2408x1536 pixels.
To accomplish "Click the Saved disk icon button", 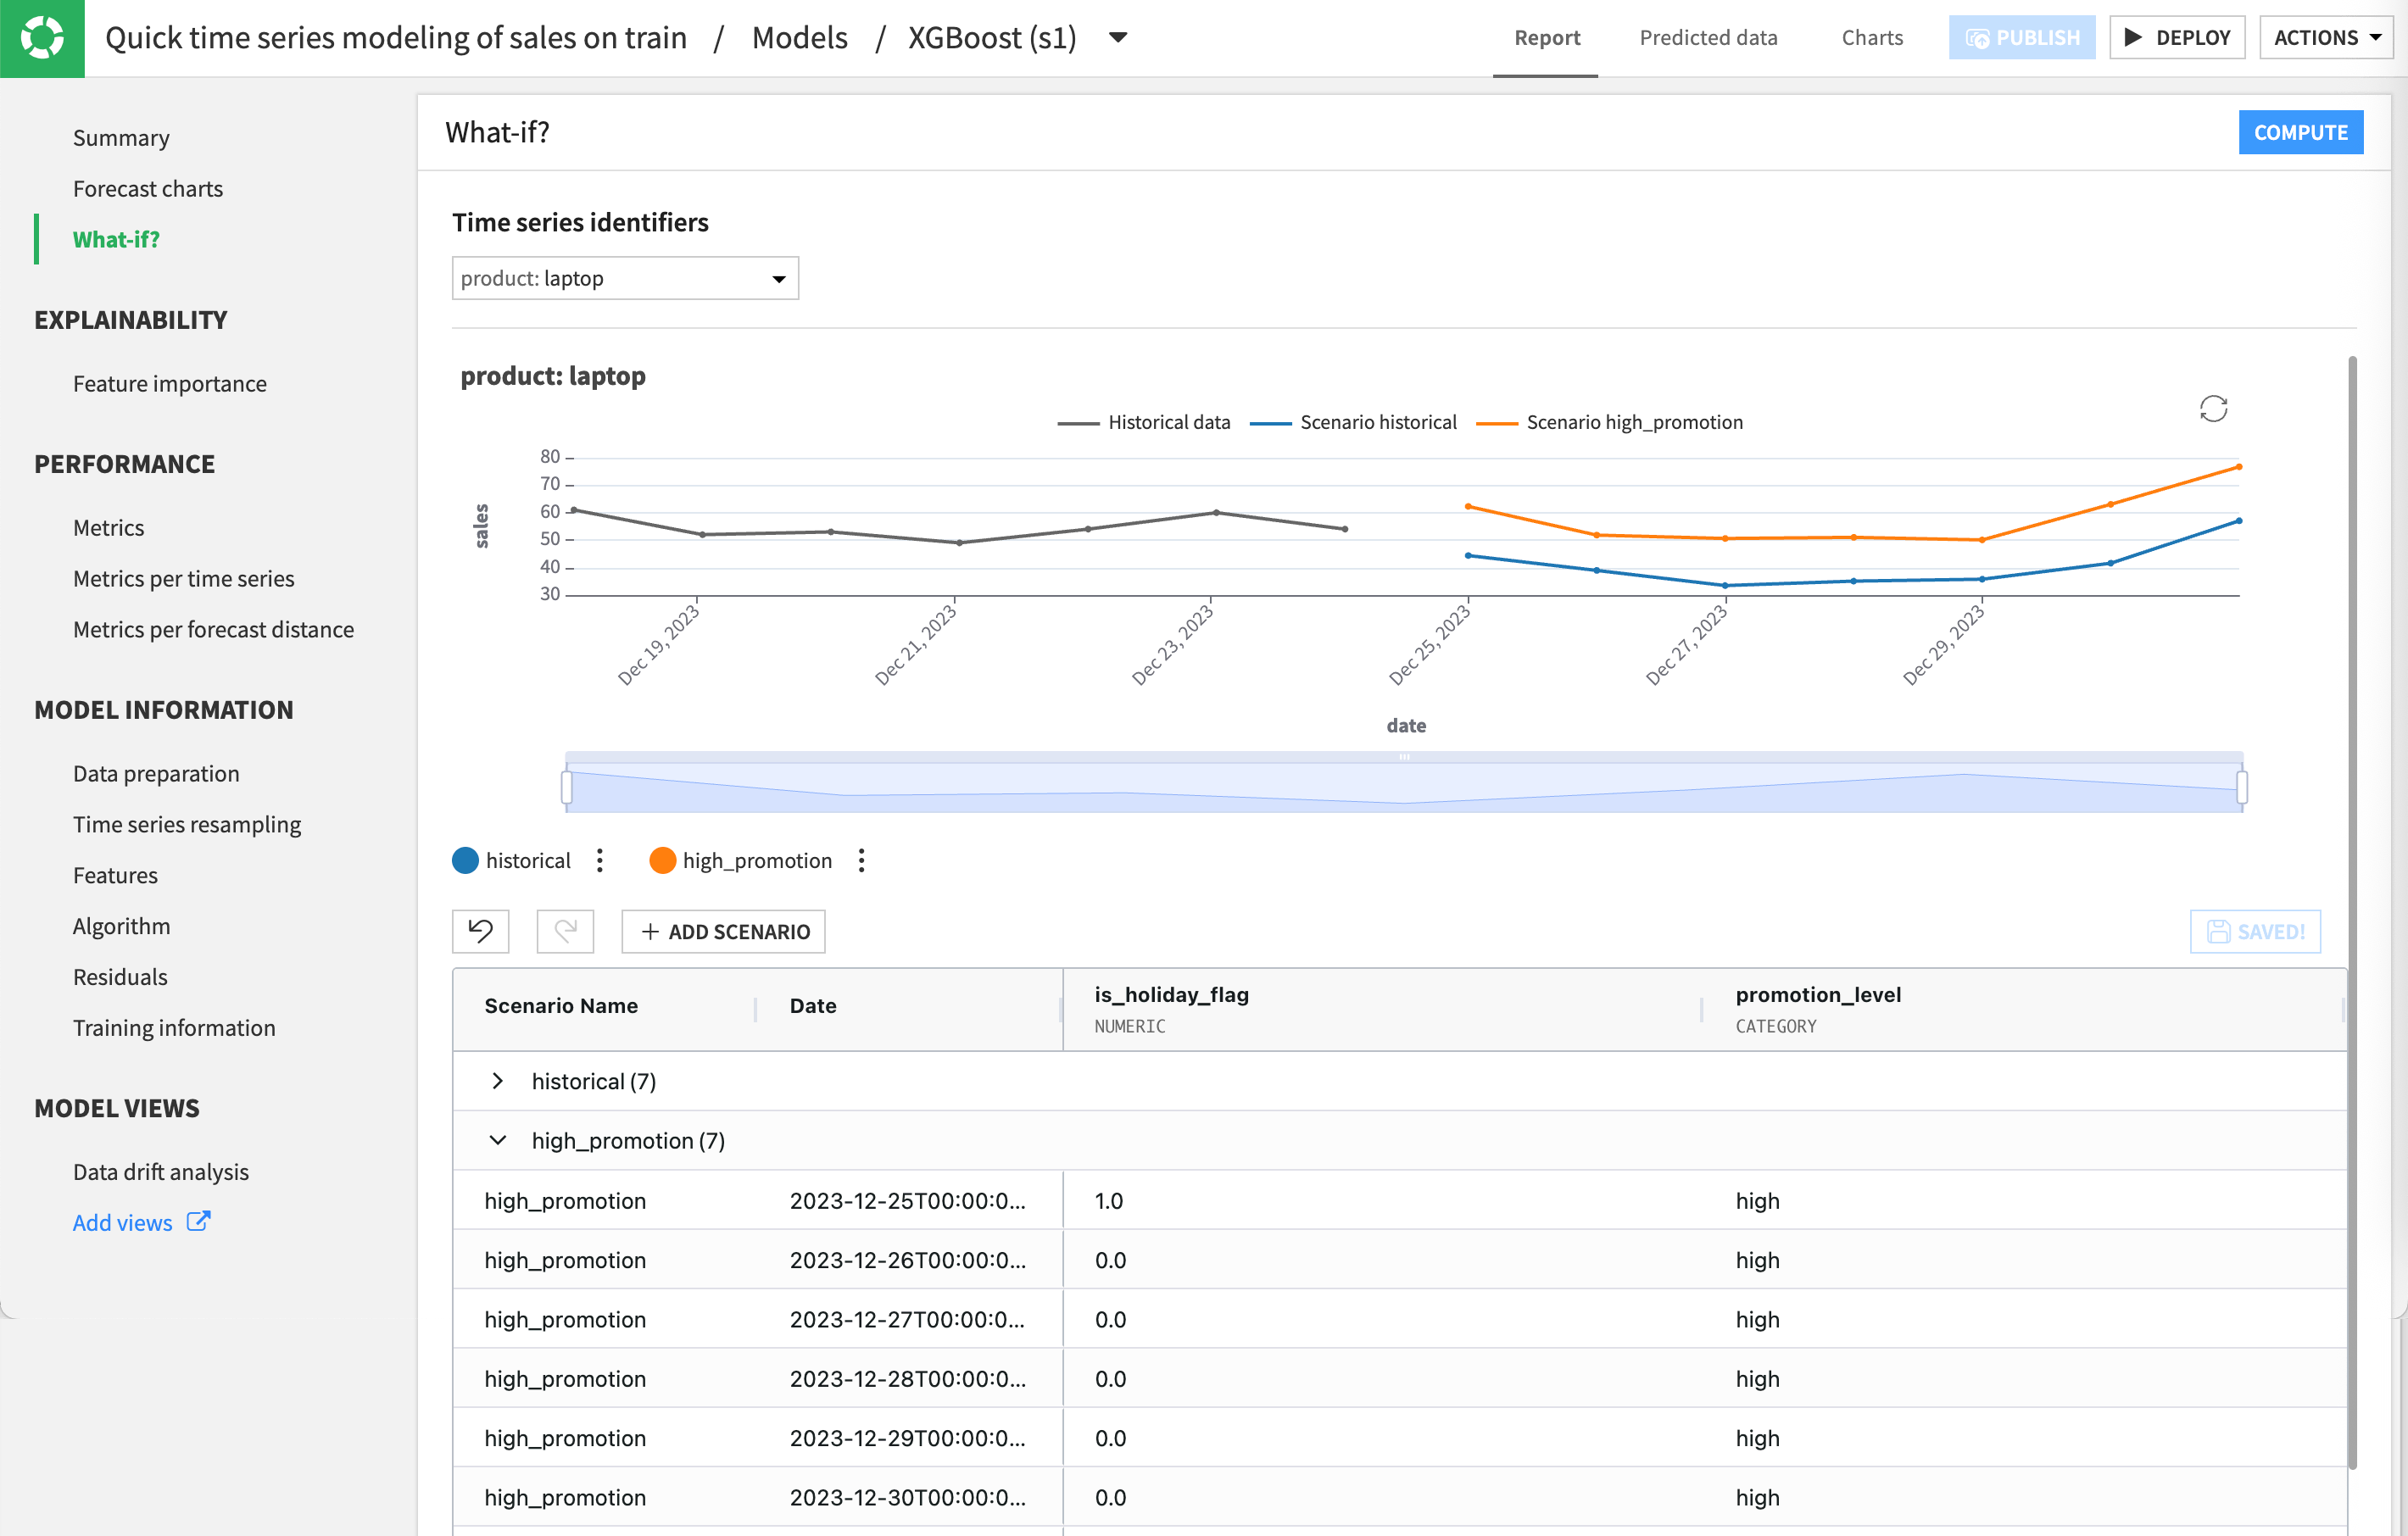I will click(x=2254, y=931).
